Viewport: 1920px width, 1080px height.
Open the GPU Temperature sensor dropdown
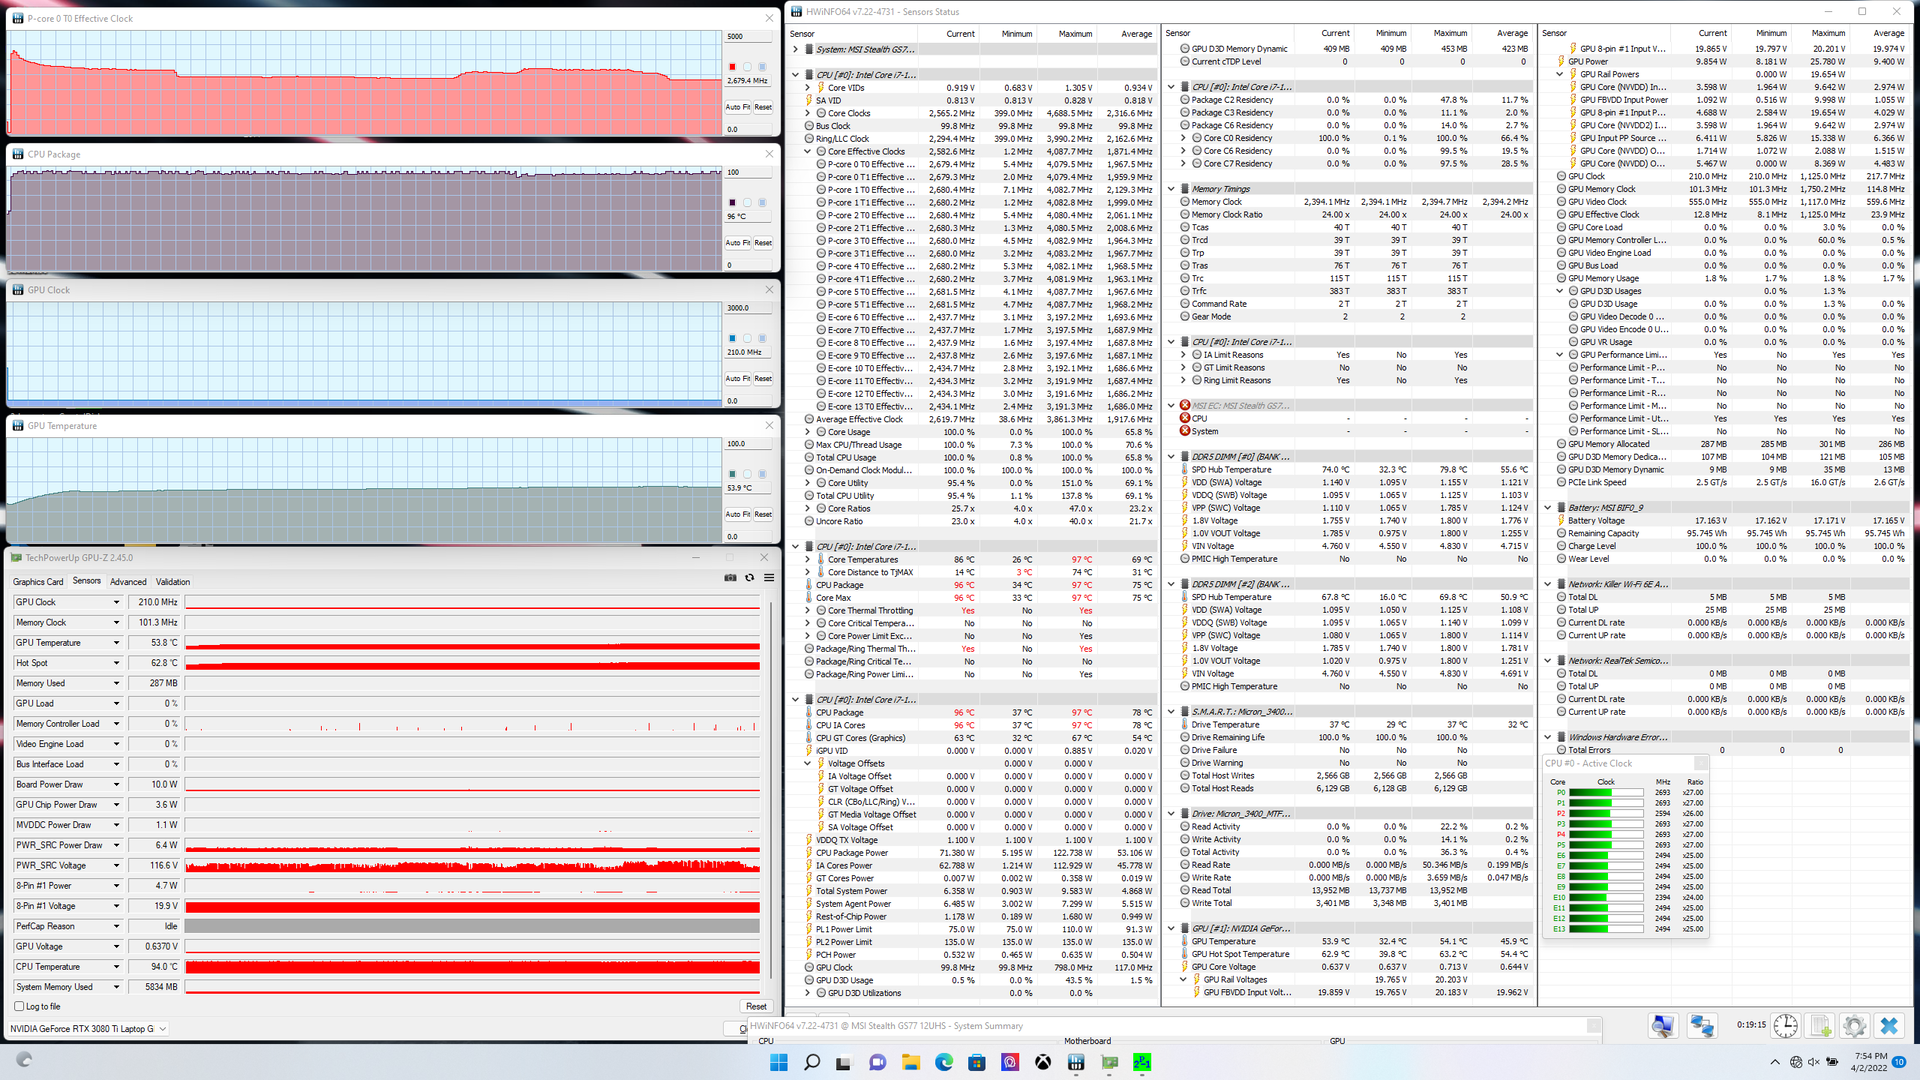coord(116,643)
